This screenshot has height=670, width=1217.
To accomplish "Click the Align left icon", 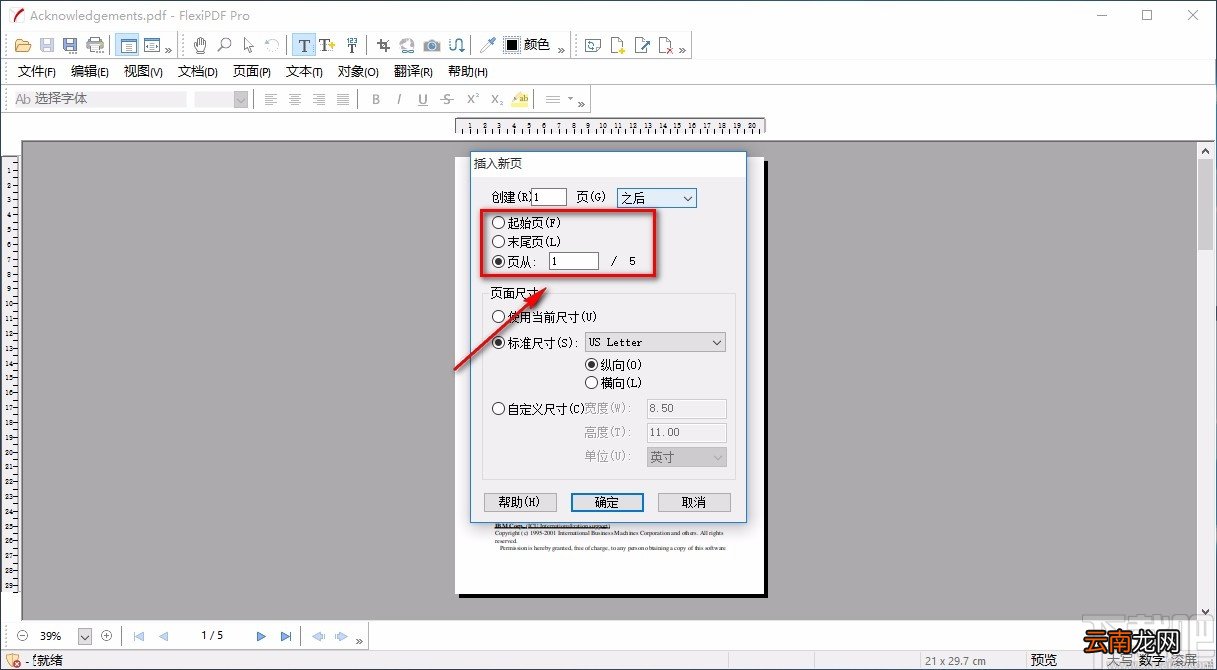I will [270, 99].
